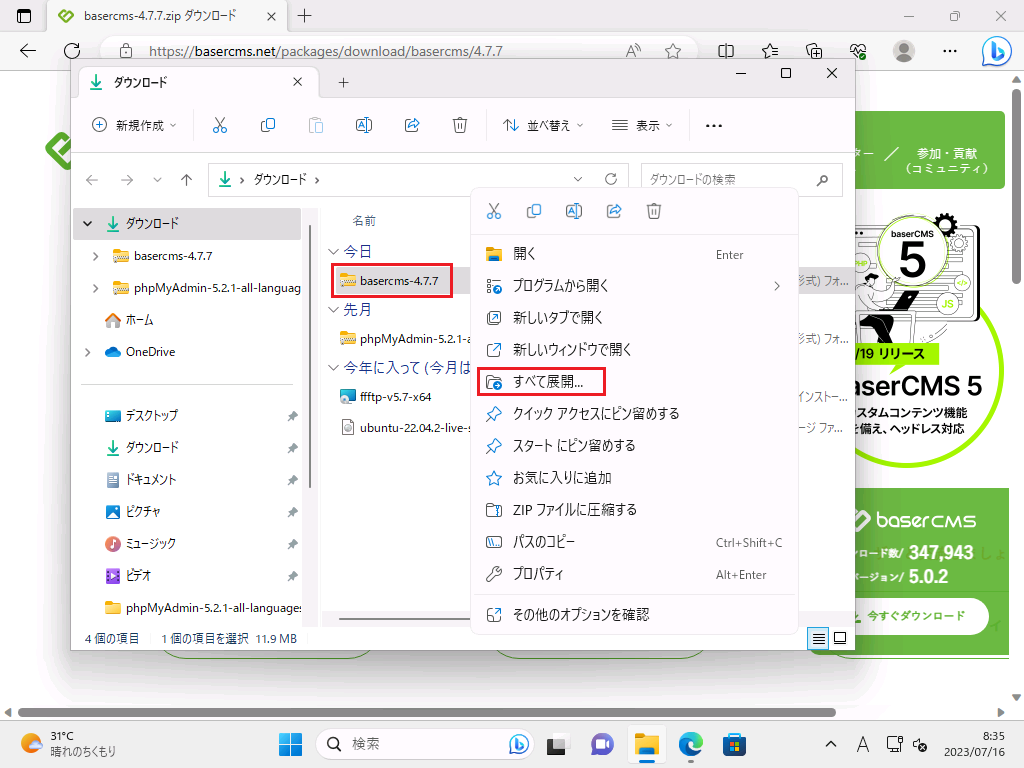The image size is (1024, 768).
Task: Click Share icon in context menu top row
Action: (x=615, y=211)
